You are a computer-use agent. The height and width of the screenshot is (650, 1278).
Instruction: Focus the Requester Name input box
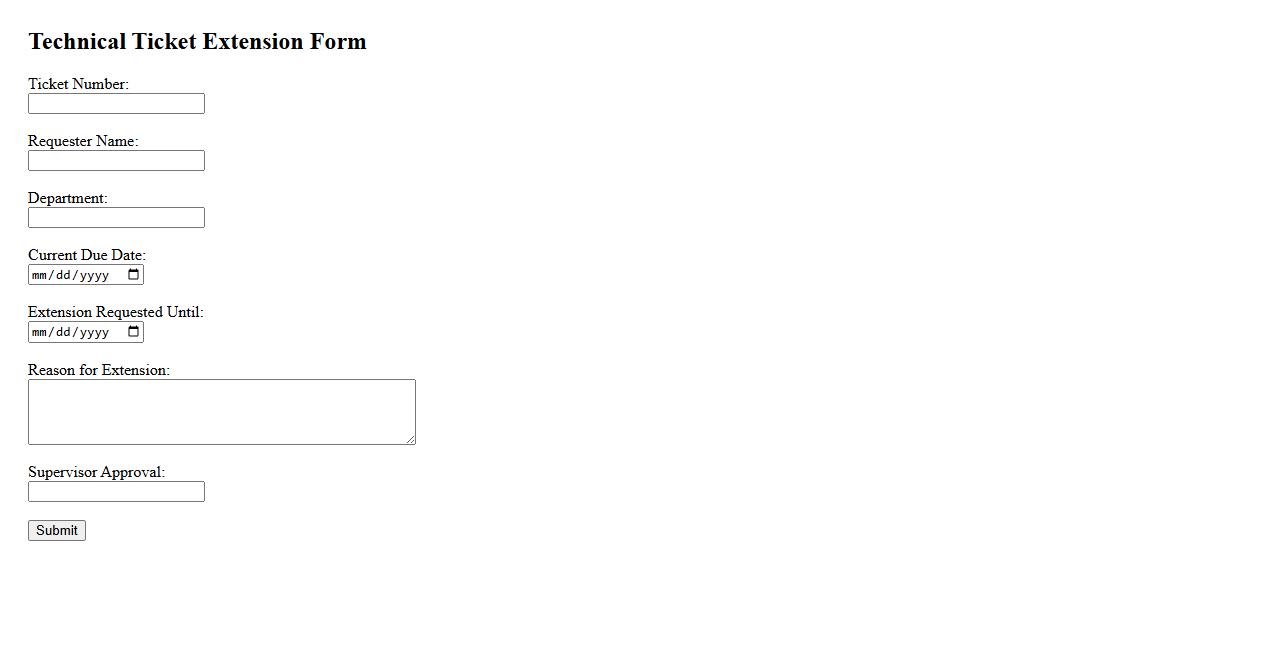tap(116, 161)
